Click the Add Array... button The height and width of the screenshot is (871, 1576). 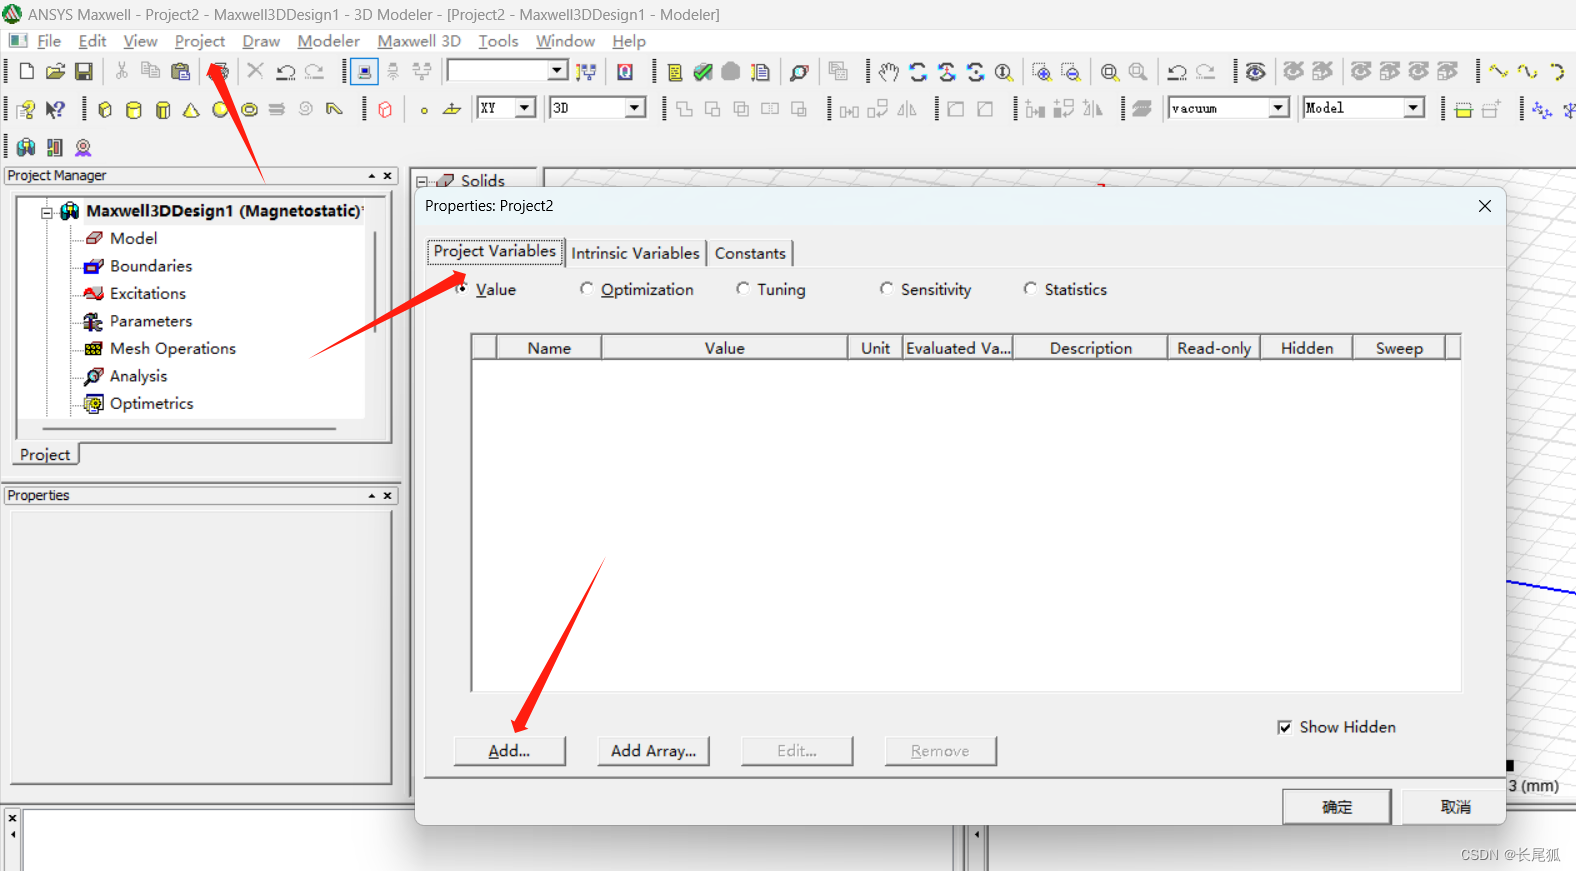click(x=653, y=751)
